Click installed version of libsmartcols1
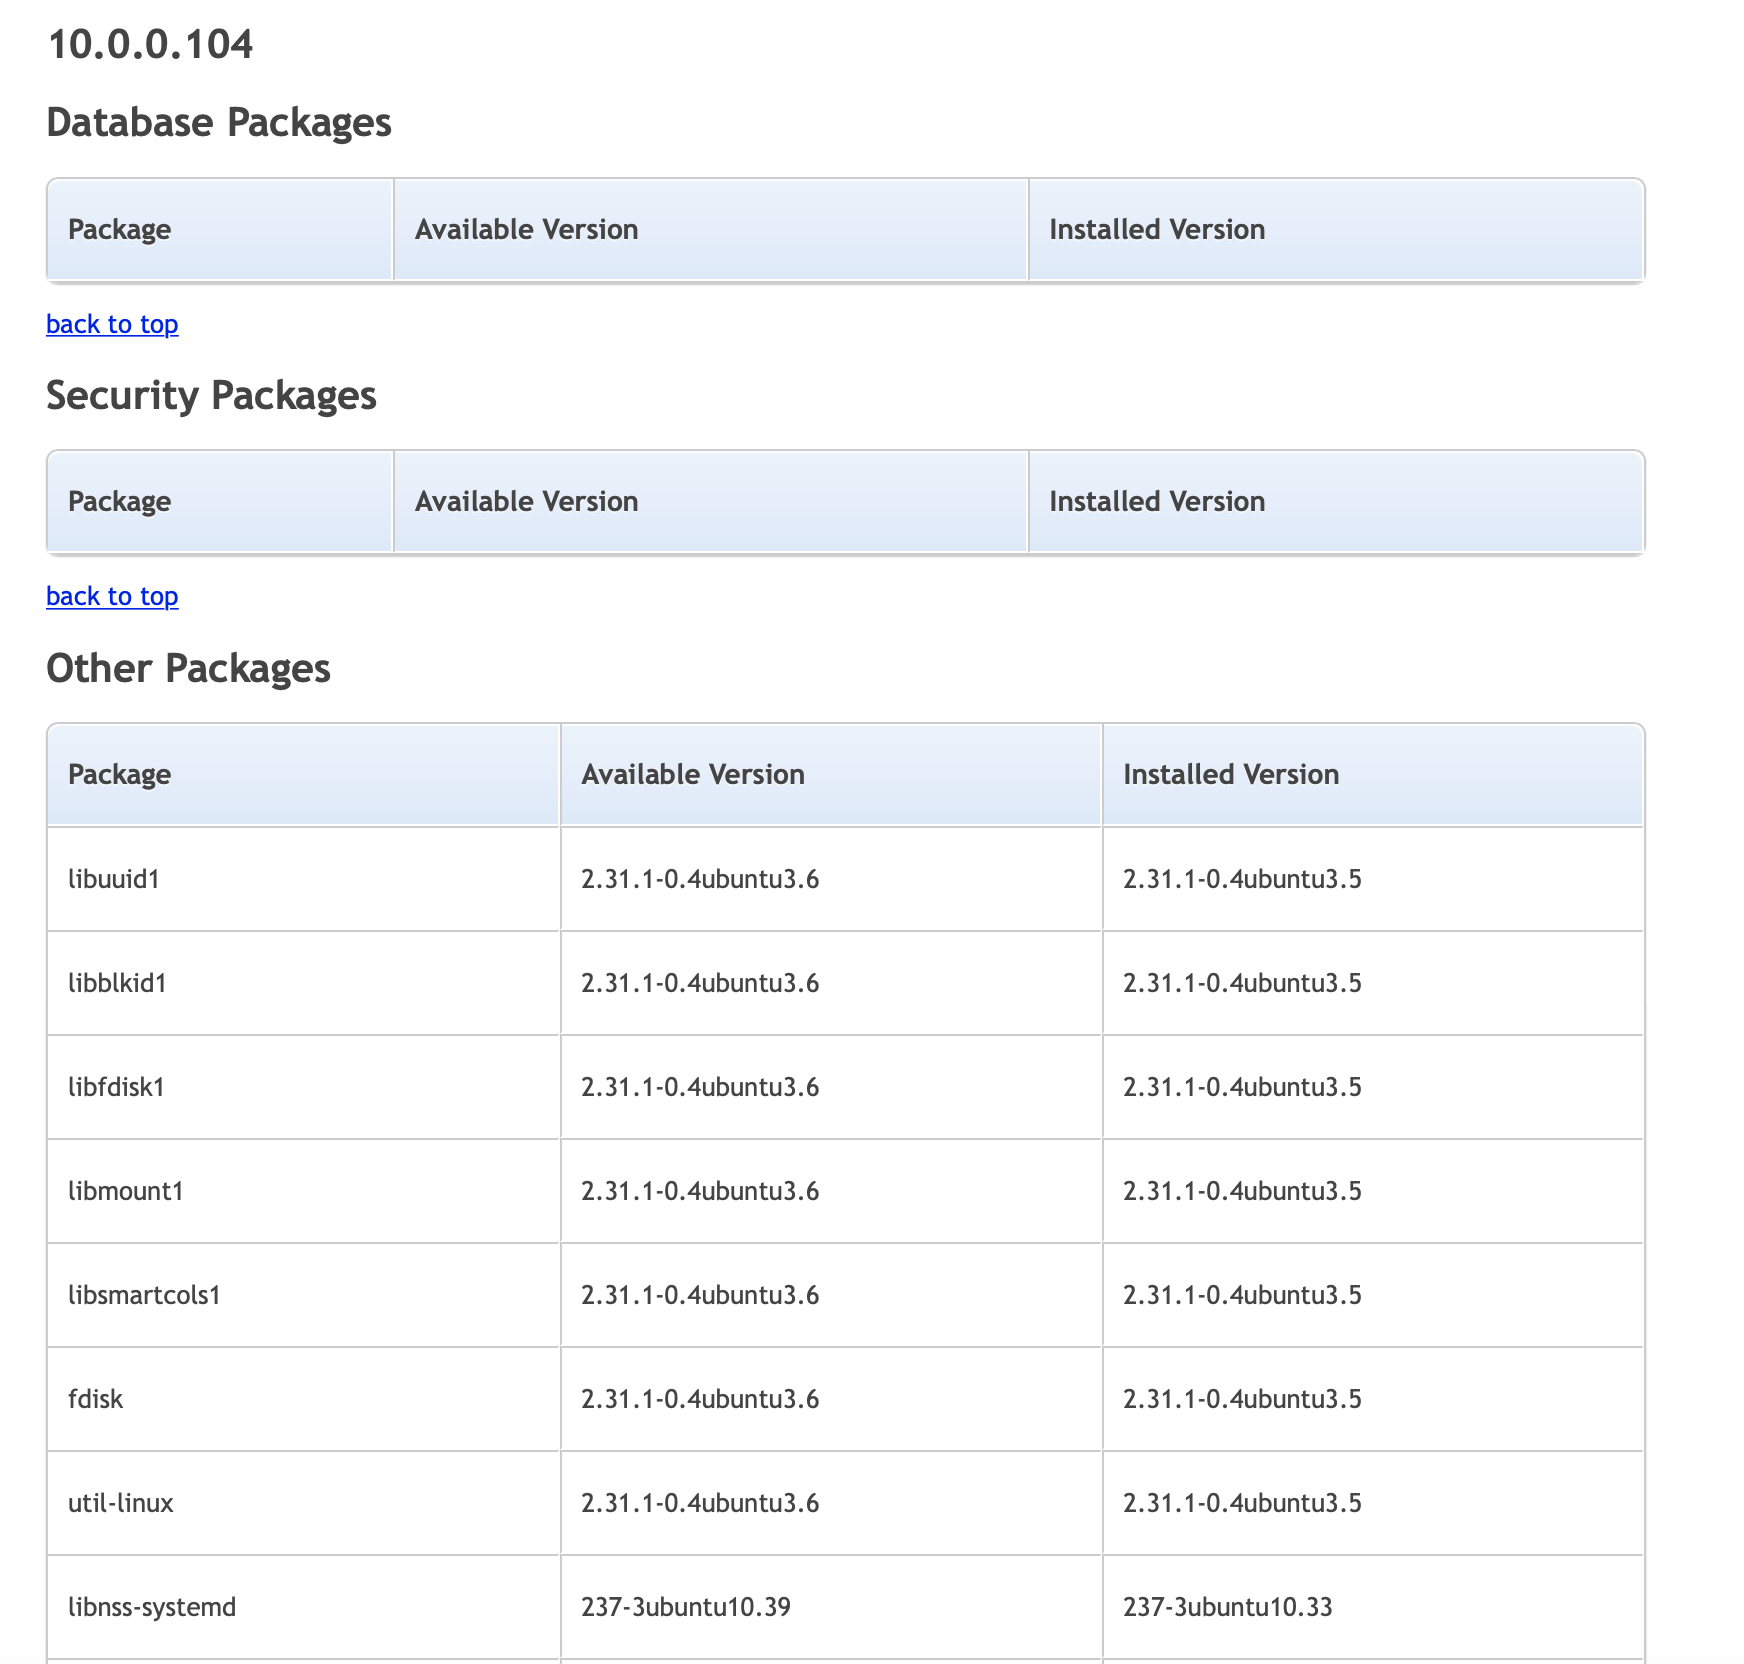Screen dimensions: 1744x1664 (x=1373, y=1295)
